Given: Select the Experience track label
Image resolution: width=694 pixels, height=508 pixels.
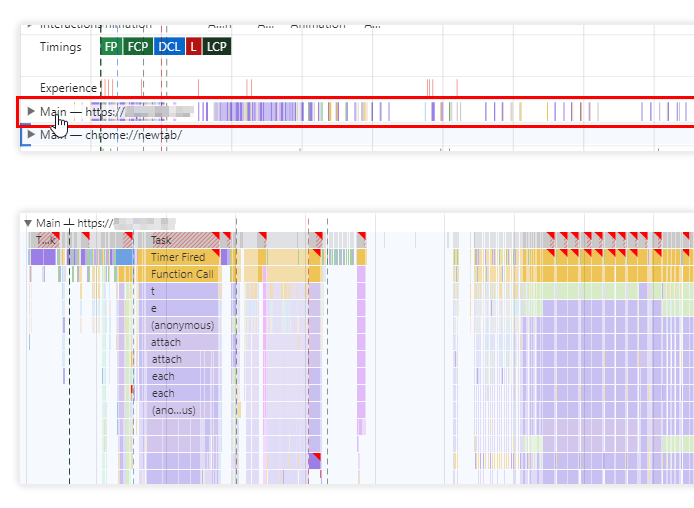Looking at the screenshot, I should pyautogui.click(x=68, y=88).
